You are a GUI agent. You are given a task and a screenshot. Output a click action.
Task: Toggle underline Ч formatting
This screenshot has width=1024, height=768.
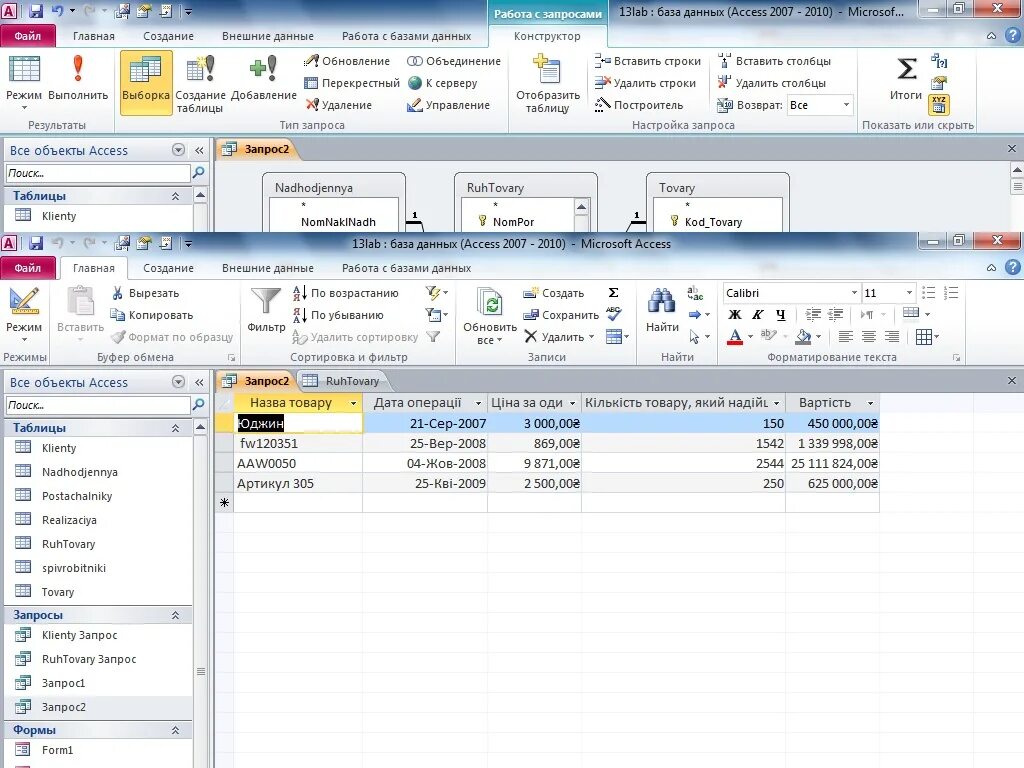tap(780, 315)
